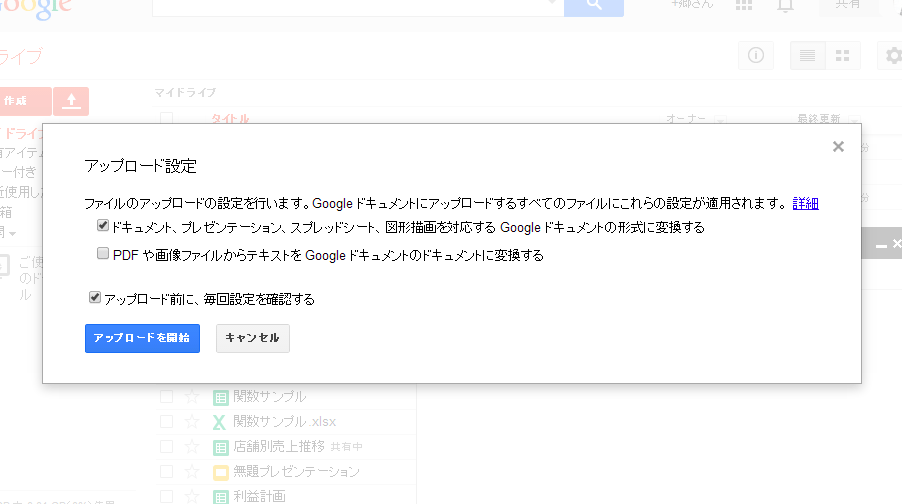Cancel the upload settings dialog

[253, 338]
